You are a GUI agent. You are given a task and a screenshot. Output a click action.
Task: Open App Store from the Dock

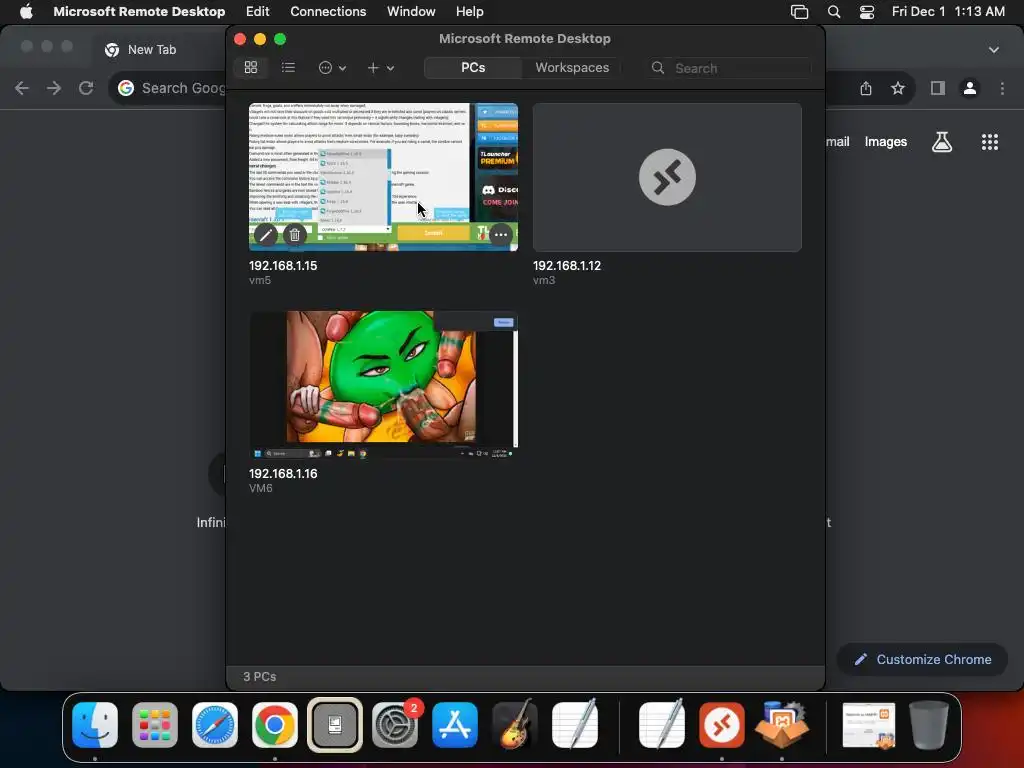455,725
